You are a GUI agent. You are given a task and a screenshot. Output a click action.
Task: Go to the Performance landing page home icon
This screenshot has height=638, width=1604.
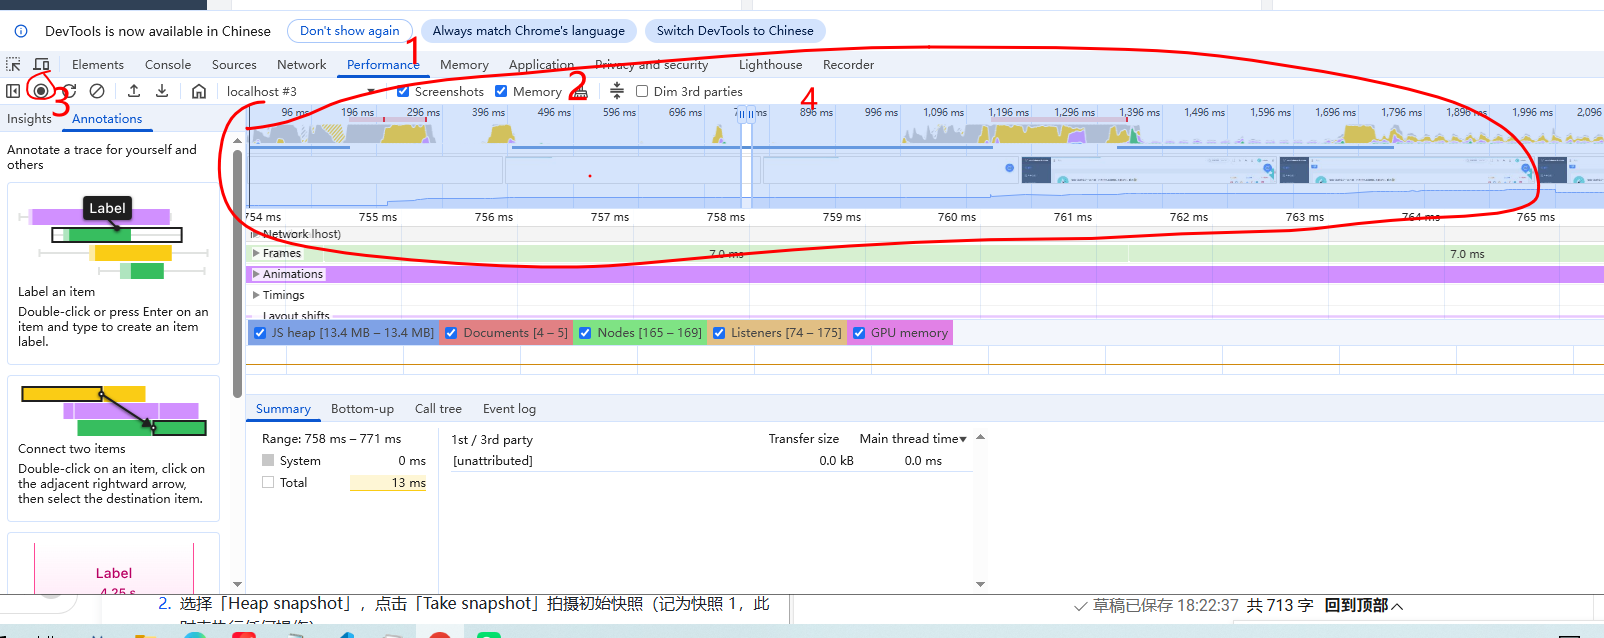199,91
